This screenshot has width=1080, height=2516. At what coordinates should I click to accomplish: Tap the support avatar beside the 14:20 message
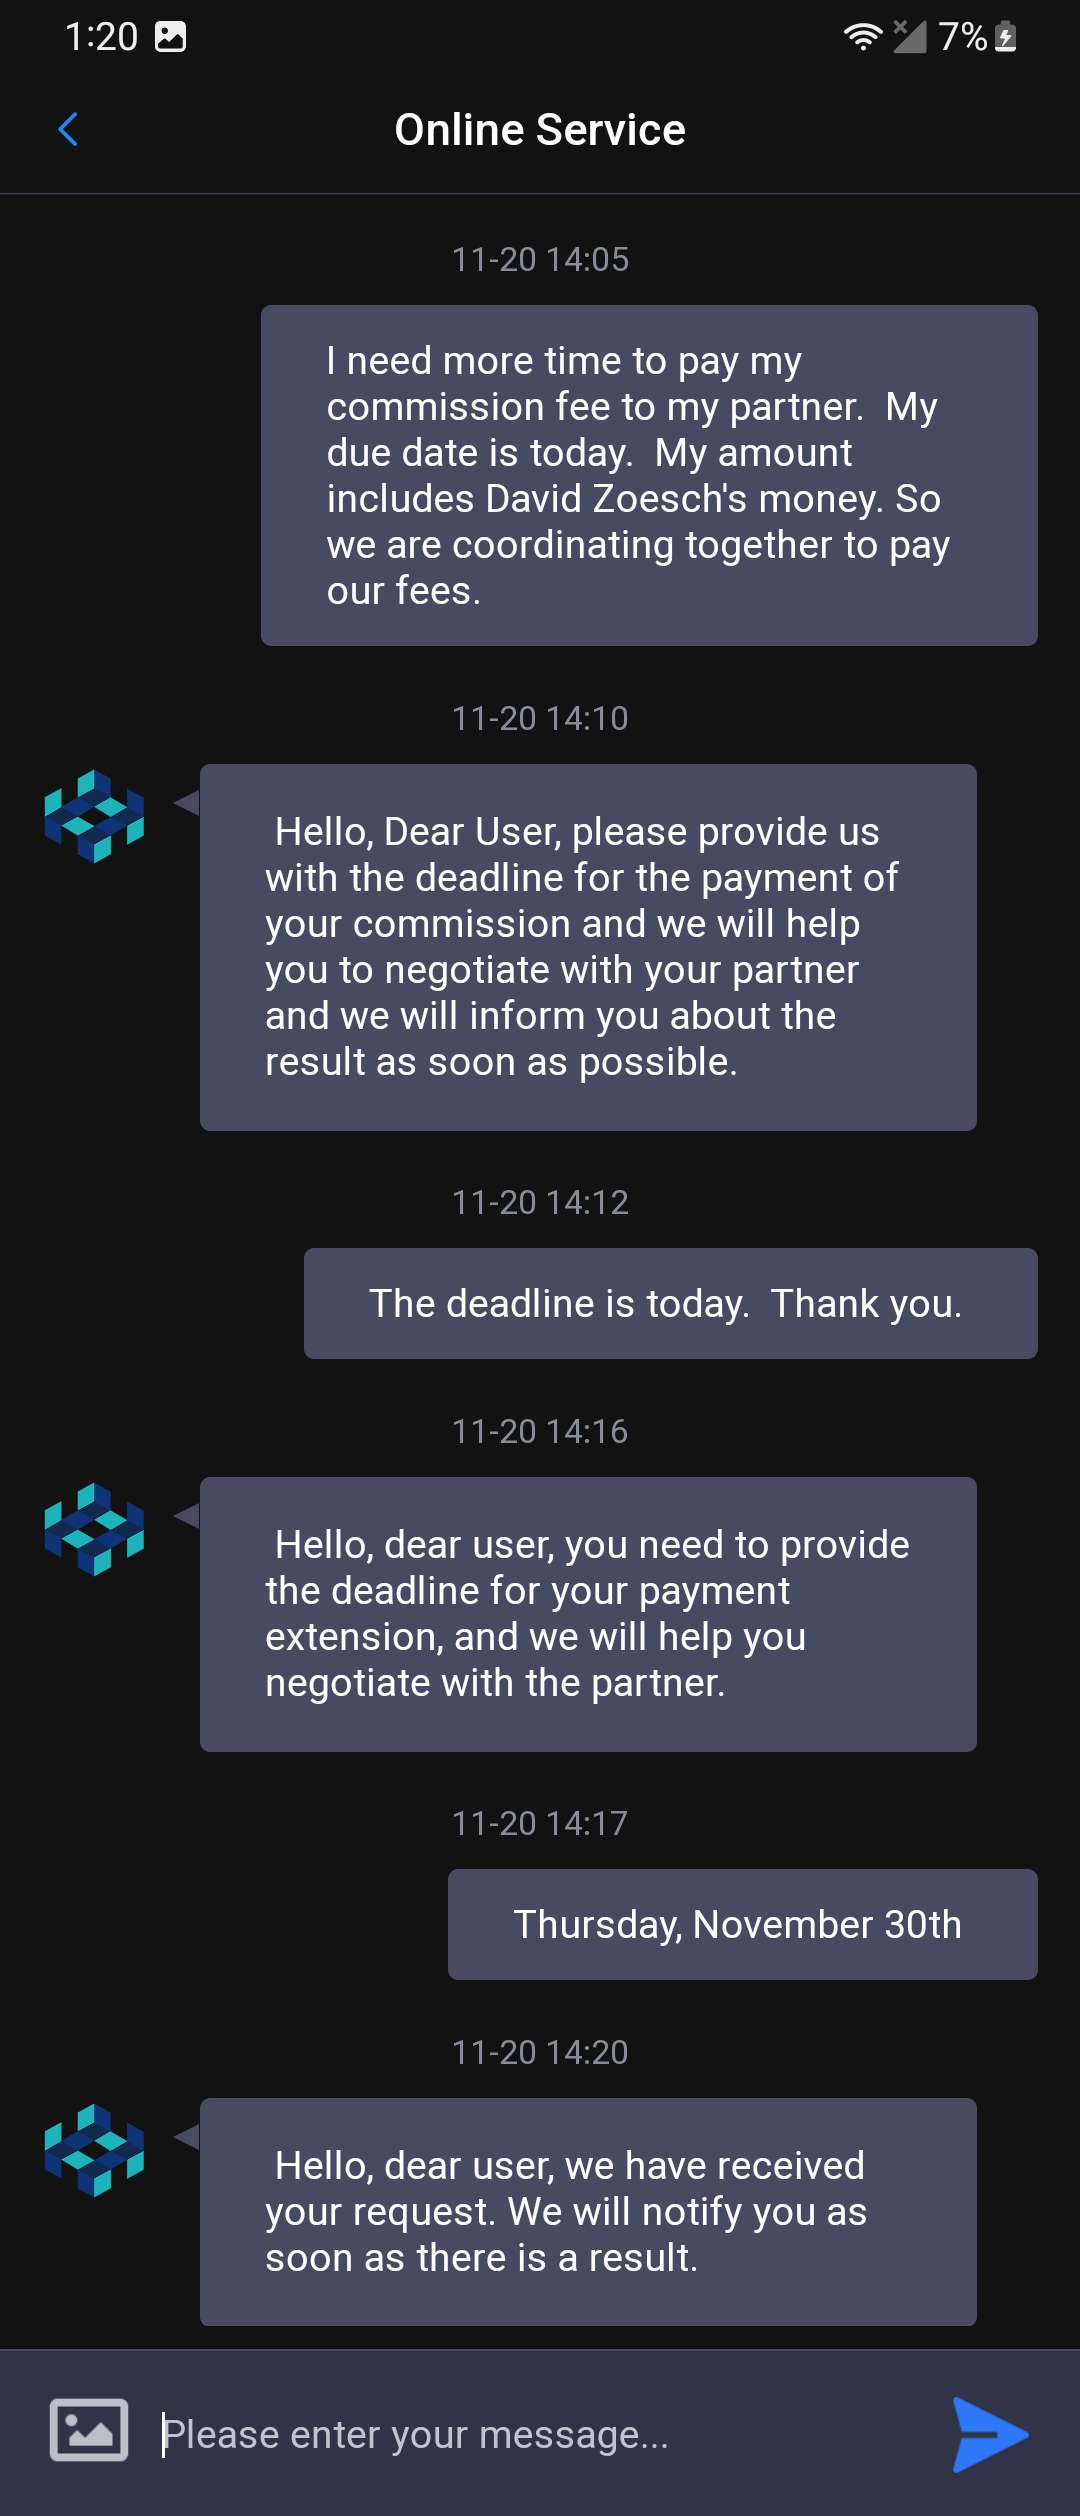pyautogui.click(x=94, y=2150)
